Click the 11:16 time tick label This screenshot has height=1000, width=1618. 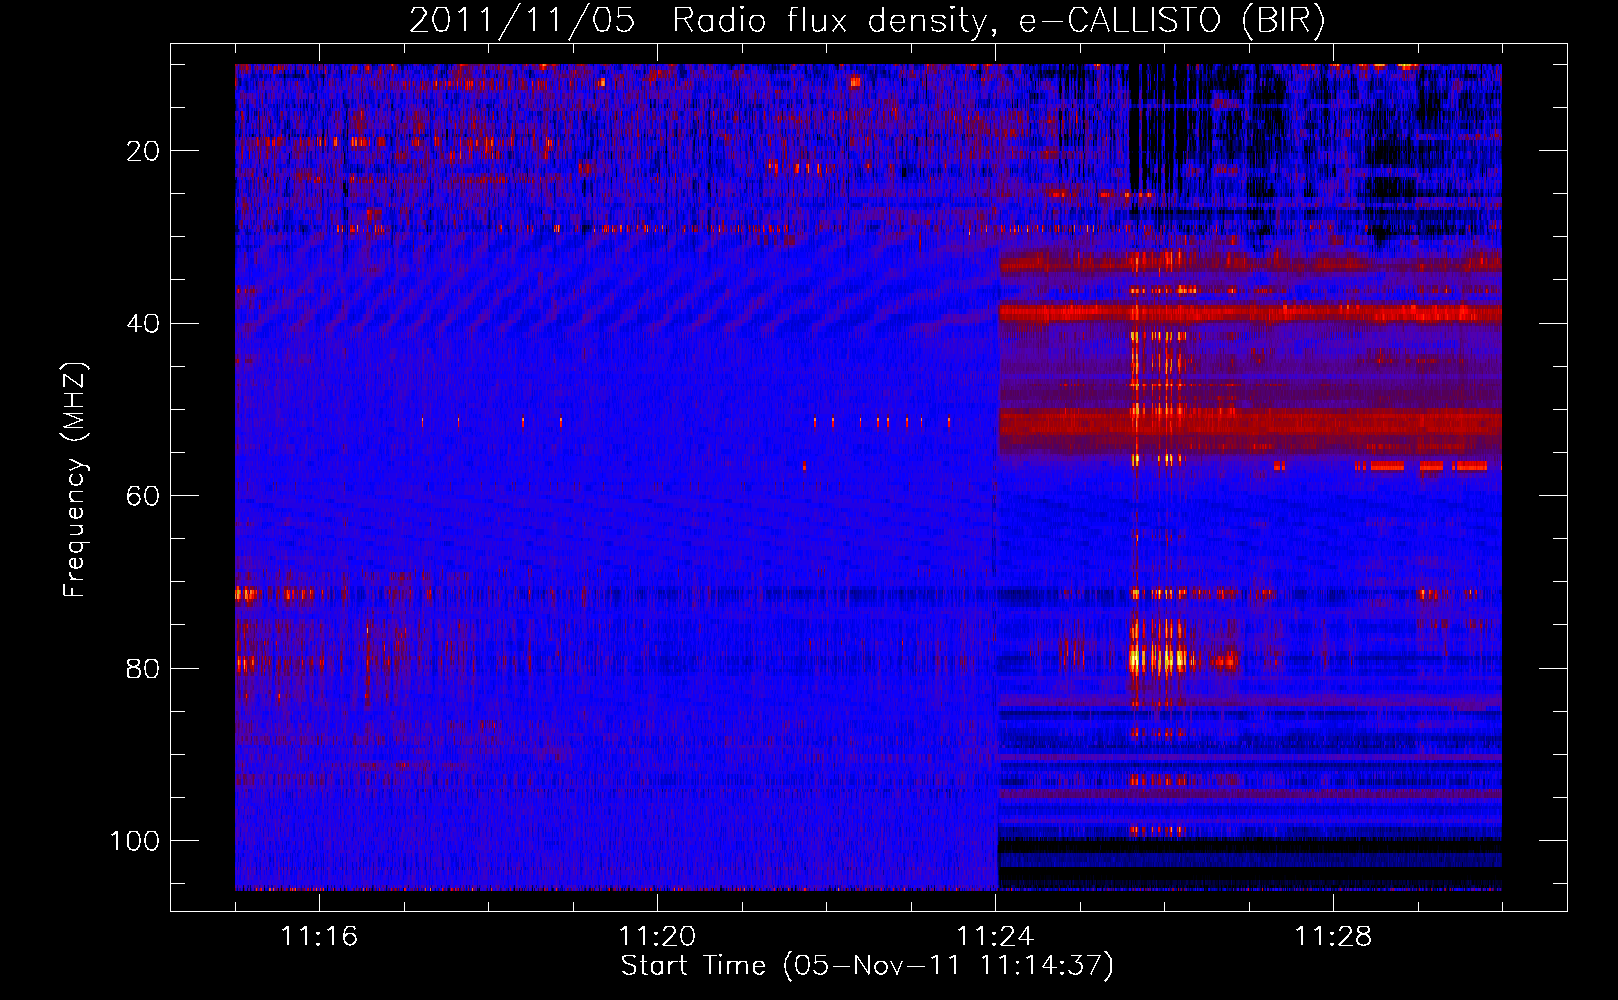click(319, 936)
